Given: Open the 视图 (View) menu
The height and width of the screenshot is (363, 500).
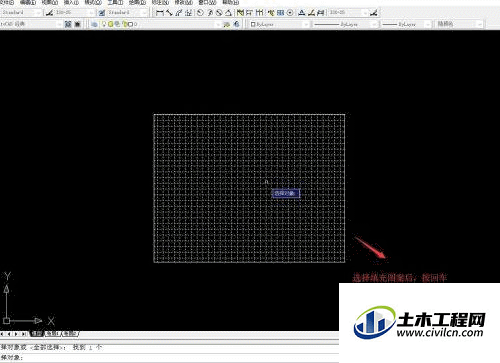Looking at the screenshot, I should pos(50,2).
